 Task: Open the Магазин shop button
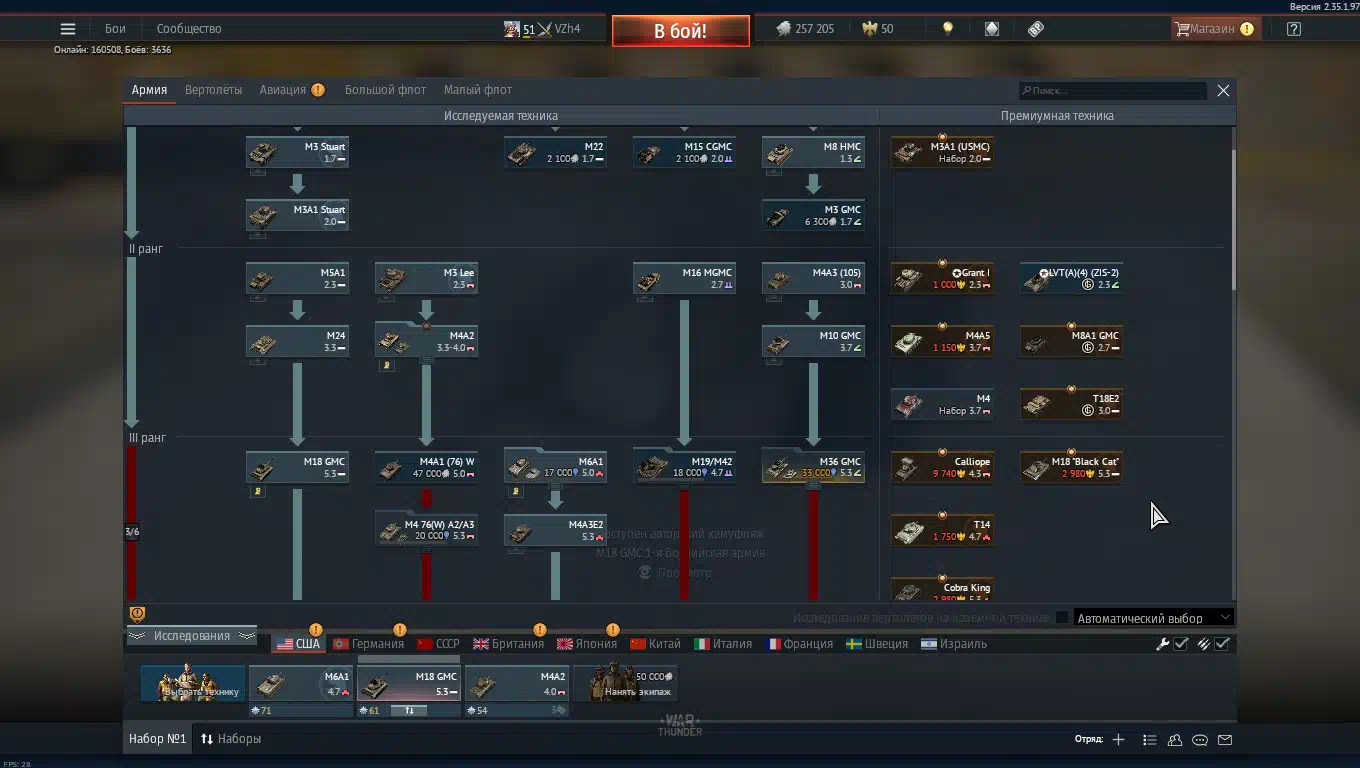pyautogui.click(x=1214, y=29)
